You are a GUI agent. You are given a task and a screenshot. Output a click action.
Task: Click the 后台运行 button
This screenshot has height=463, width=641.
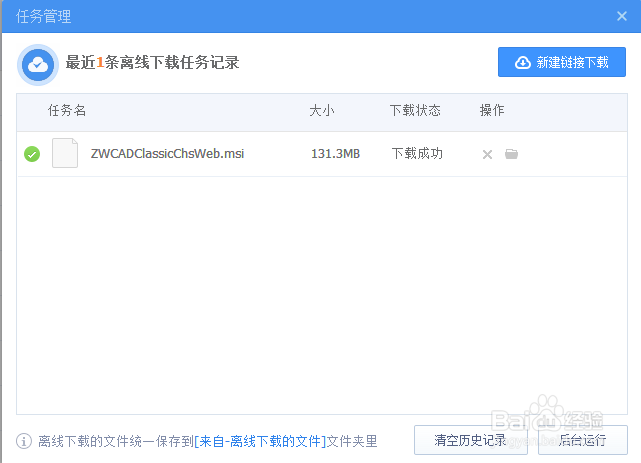[x=583, y=440]
